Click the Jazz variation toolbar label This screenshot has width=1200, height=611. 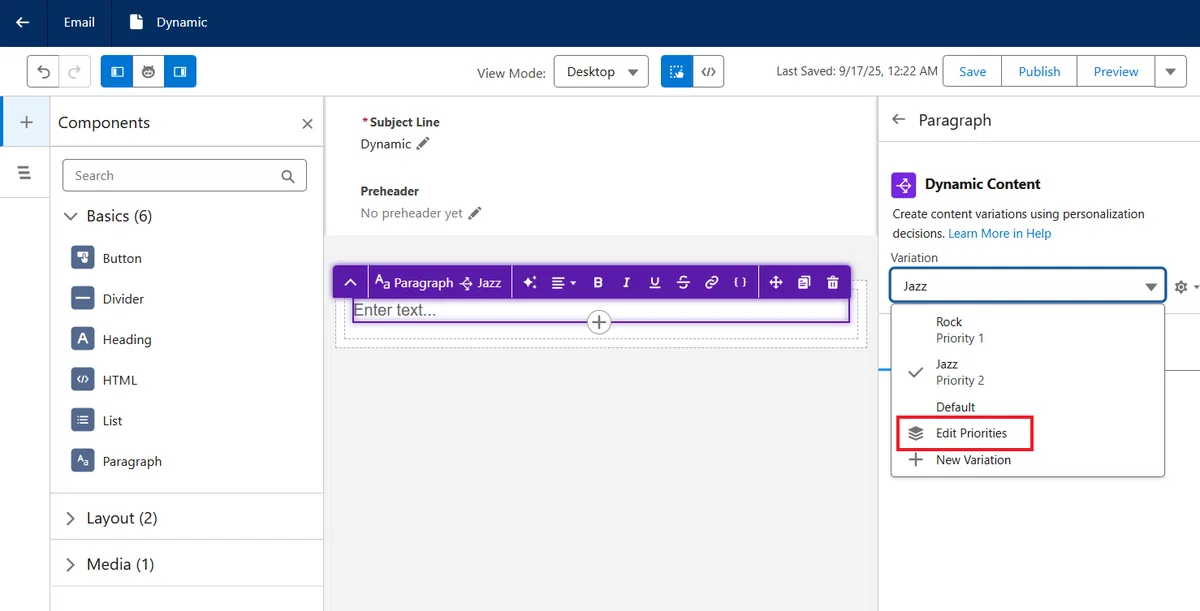coord(480,283)
